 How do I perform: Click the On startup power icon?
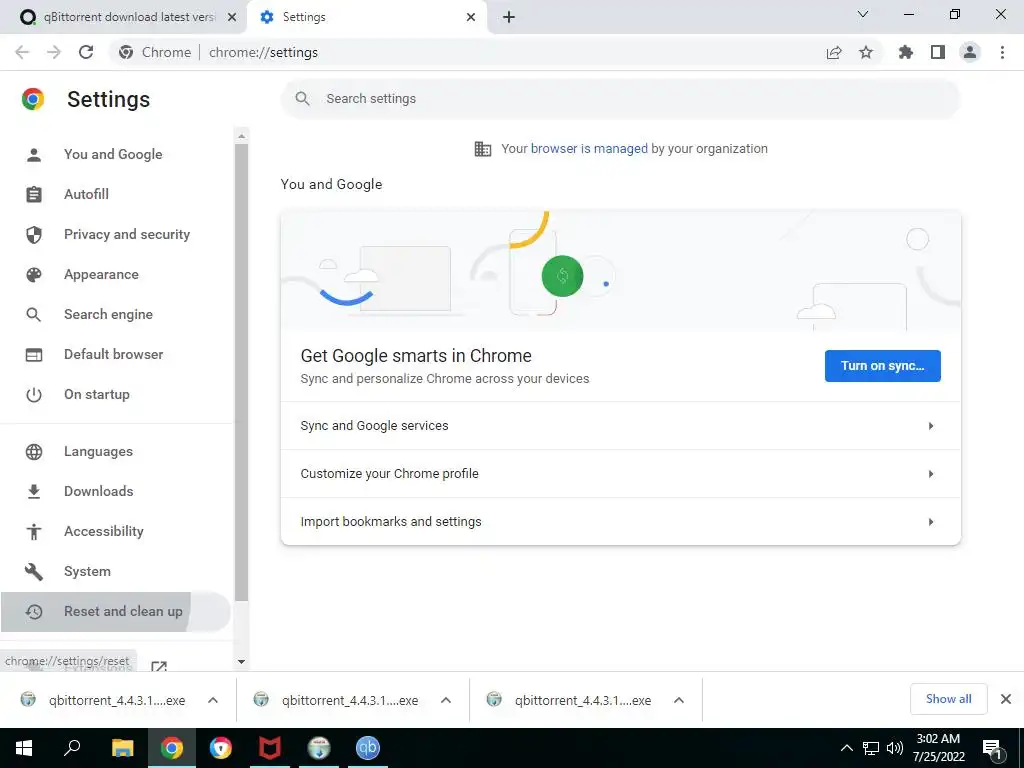pos(34,395)
